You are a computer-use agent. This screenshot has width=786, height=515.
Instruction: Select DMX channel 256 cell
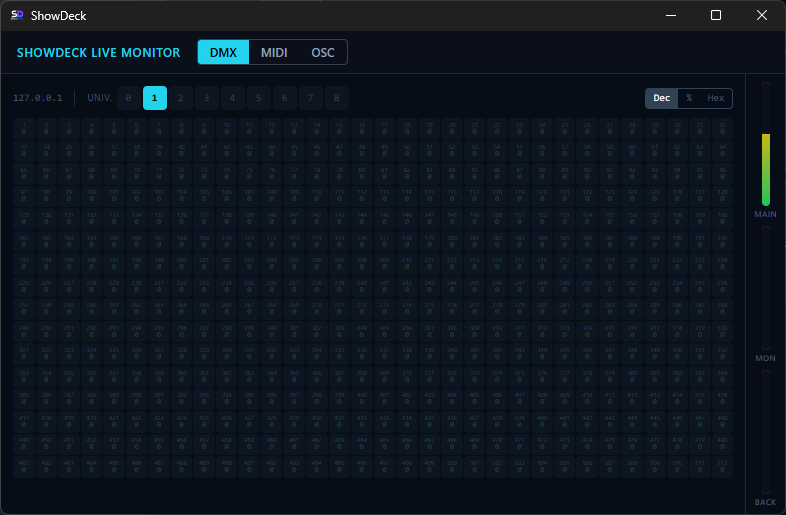click(722, 286)
